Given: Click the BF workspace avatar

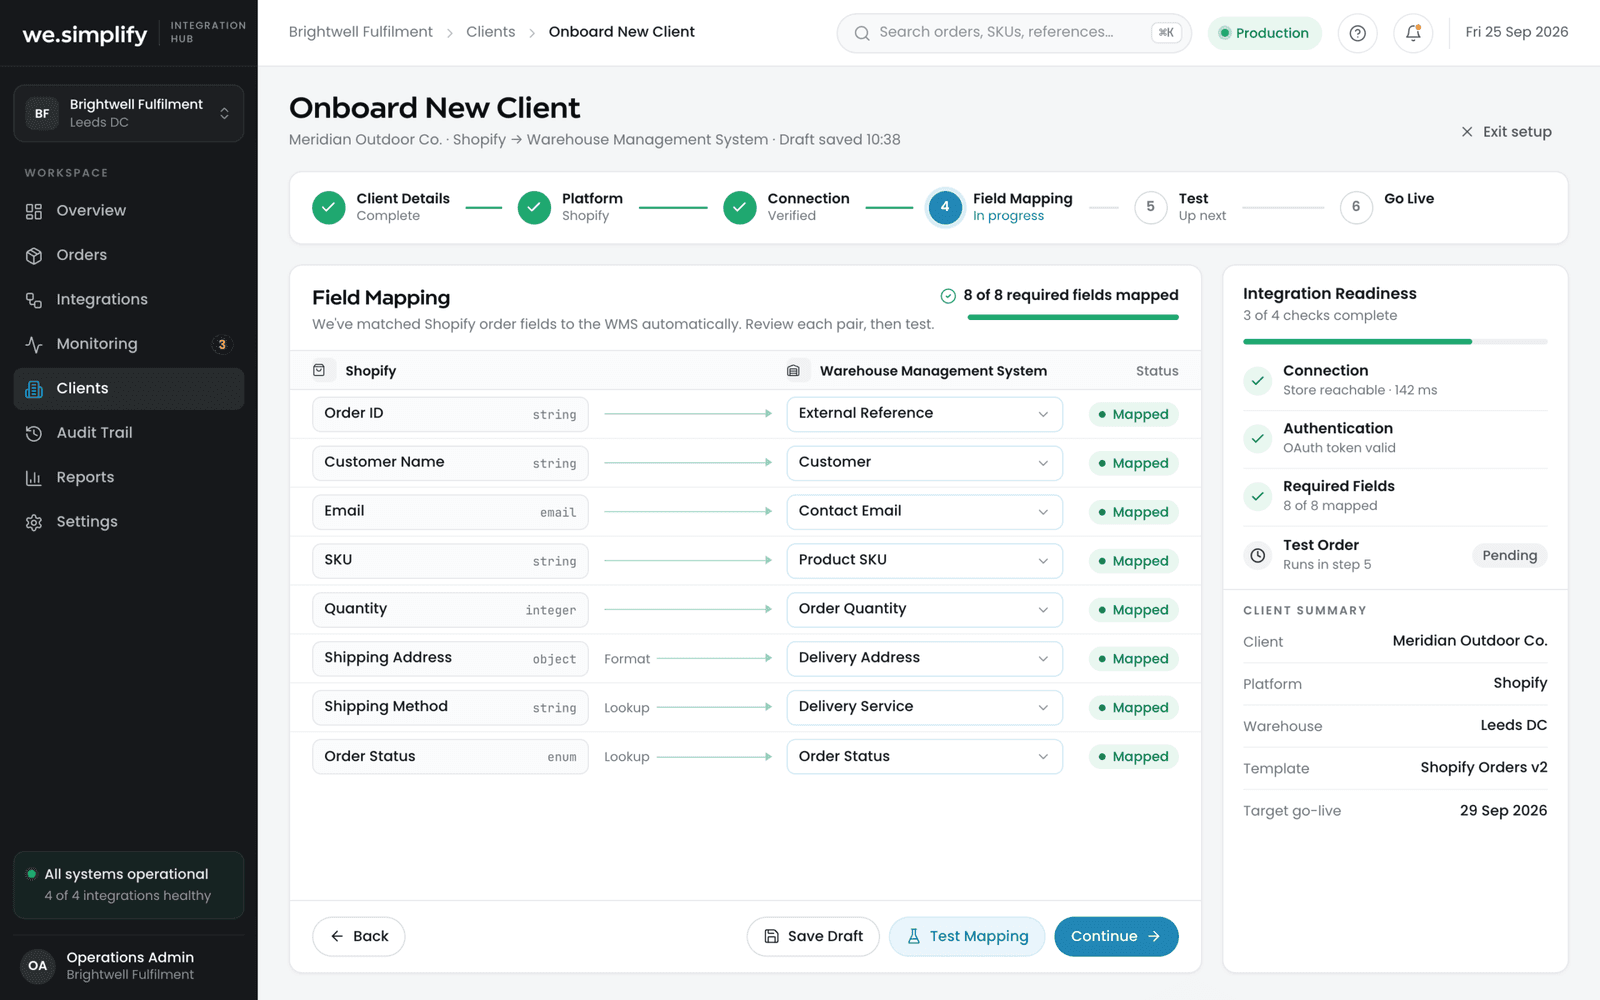Looking at the screenshot, I should click(42, 113).
